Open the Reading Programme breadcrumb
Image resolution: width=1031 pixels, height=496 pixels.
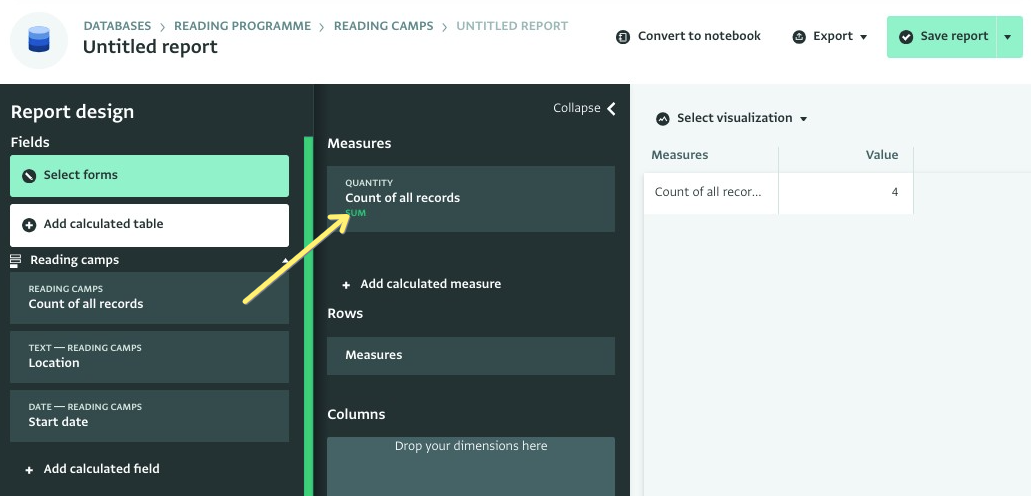[x=242, y=26]
